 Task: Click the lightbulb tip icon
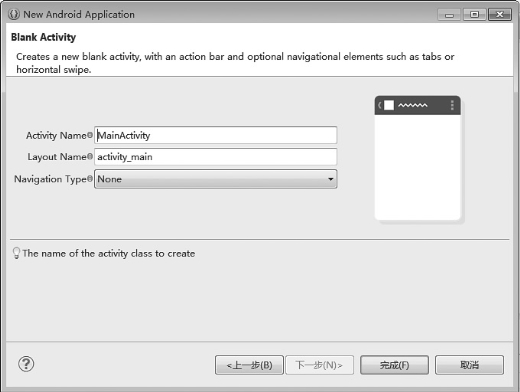click(16, 253)
